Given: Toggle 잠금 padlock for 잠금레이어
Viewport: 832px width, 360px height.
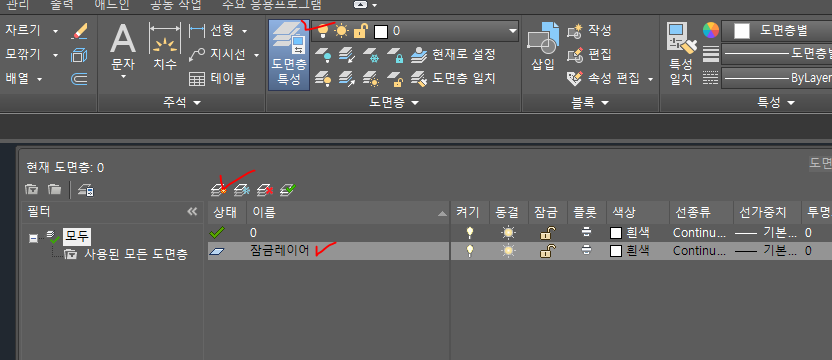Looking at the screenshot, I should pos(548,251).
